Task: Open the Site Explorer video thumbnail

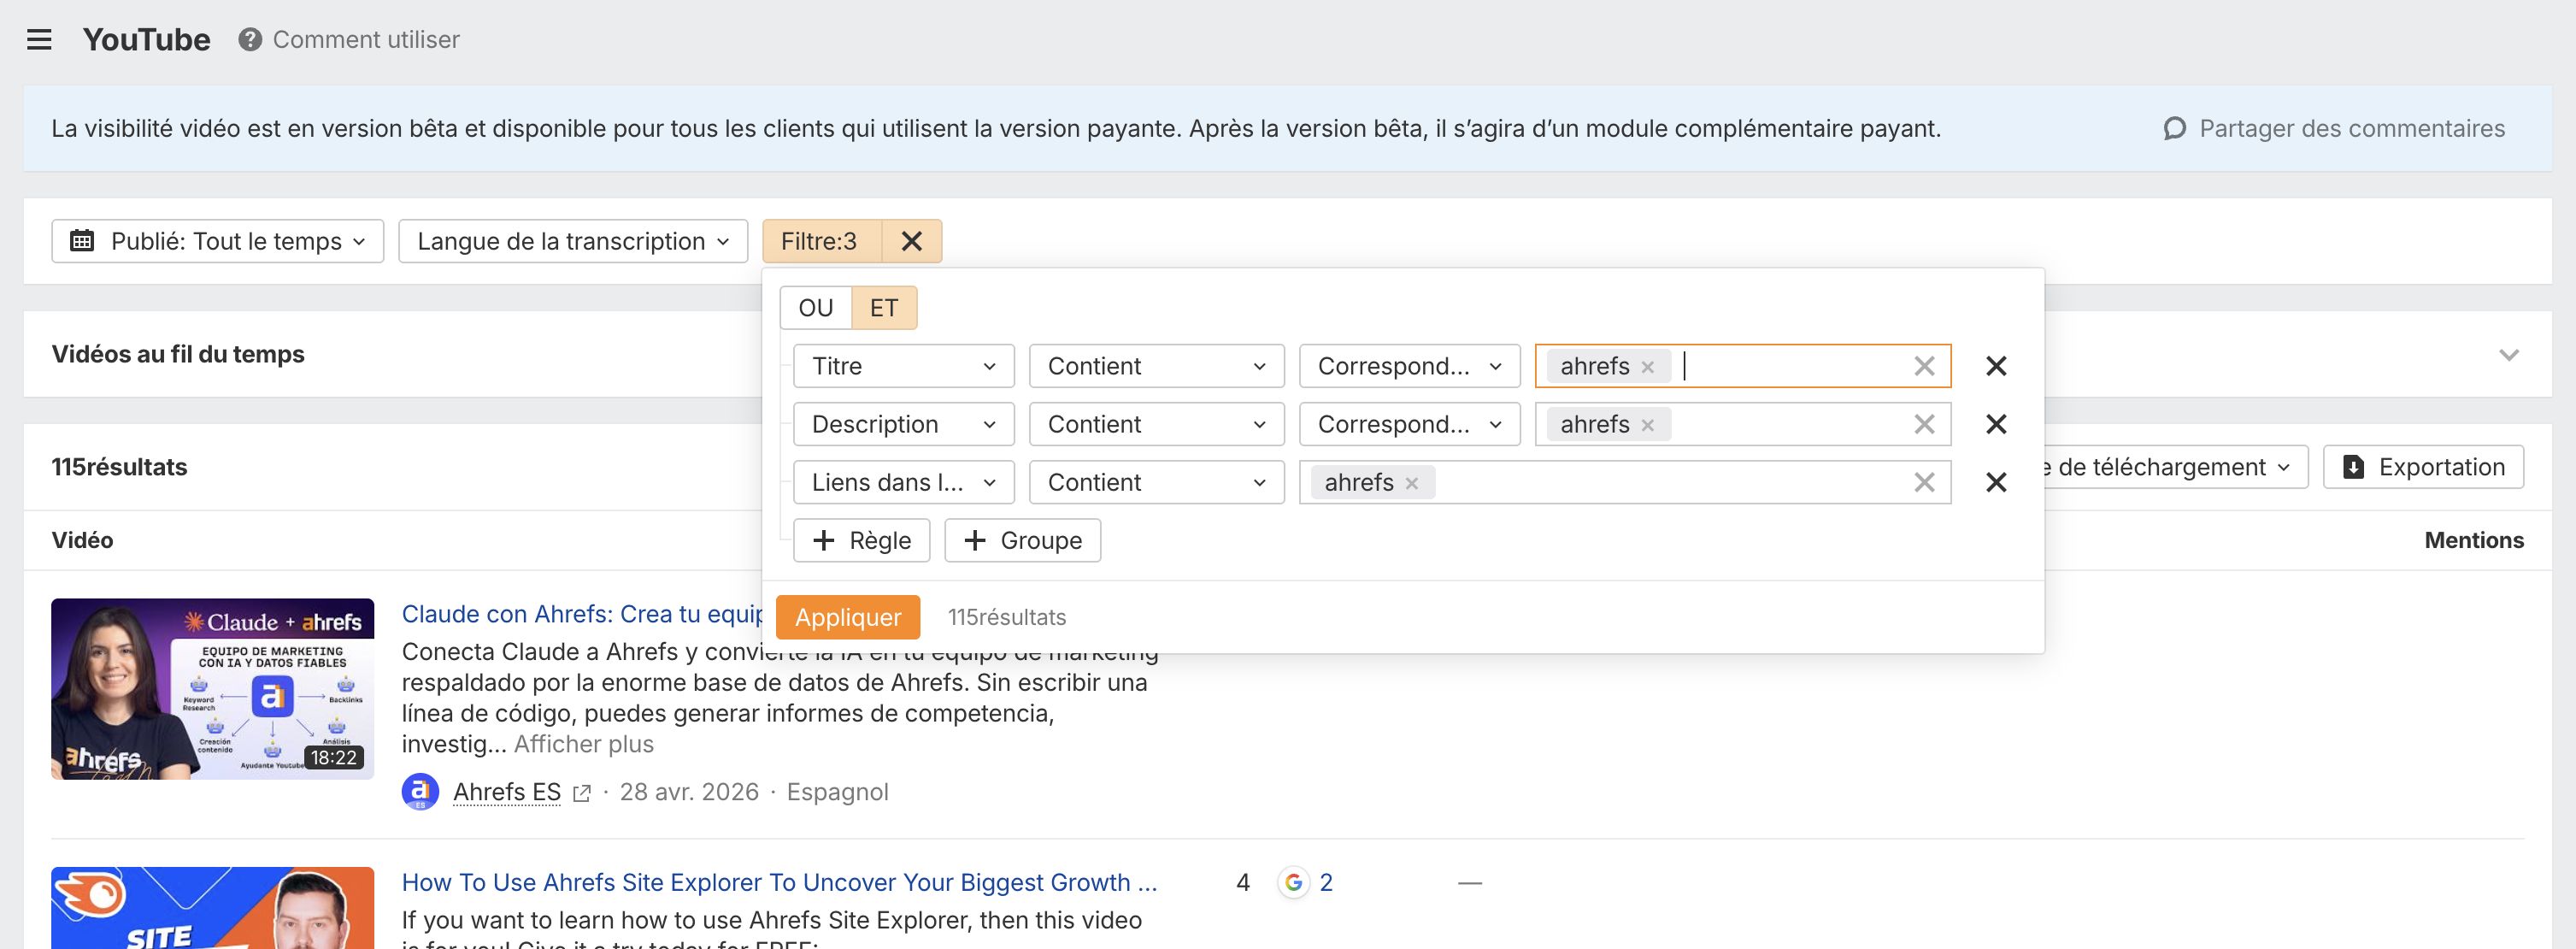Action: coord(213,908)
